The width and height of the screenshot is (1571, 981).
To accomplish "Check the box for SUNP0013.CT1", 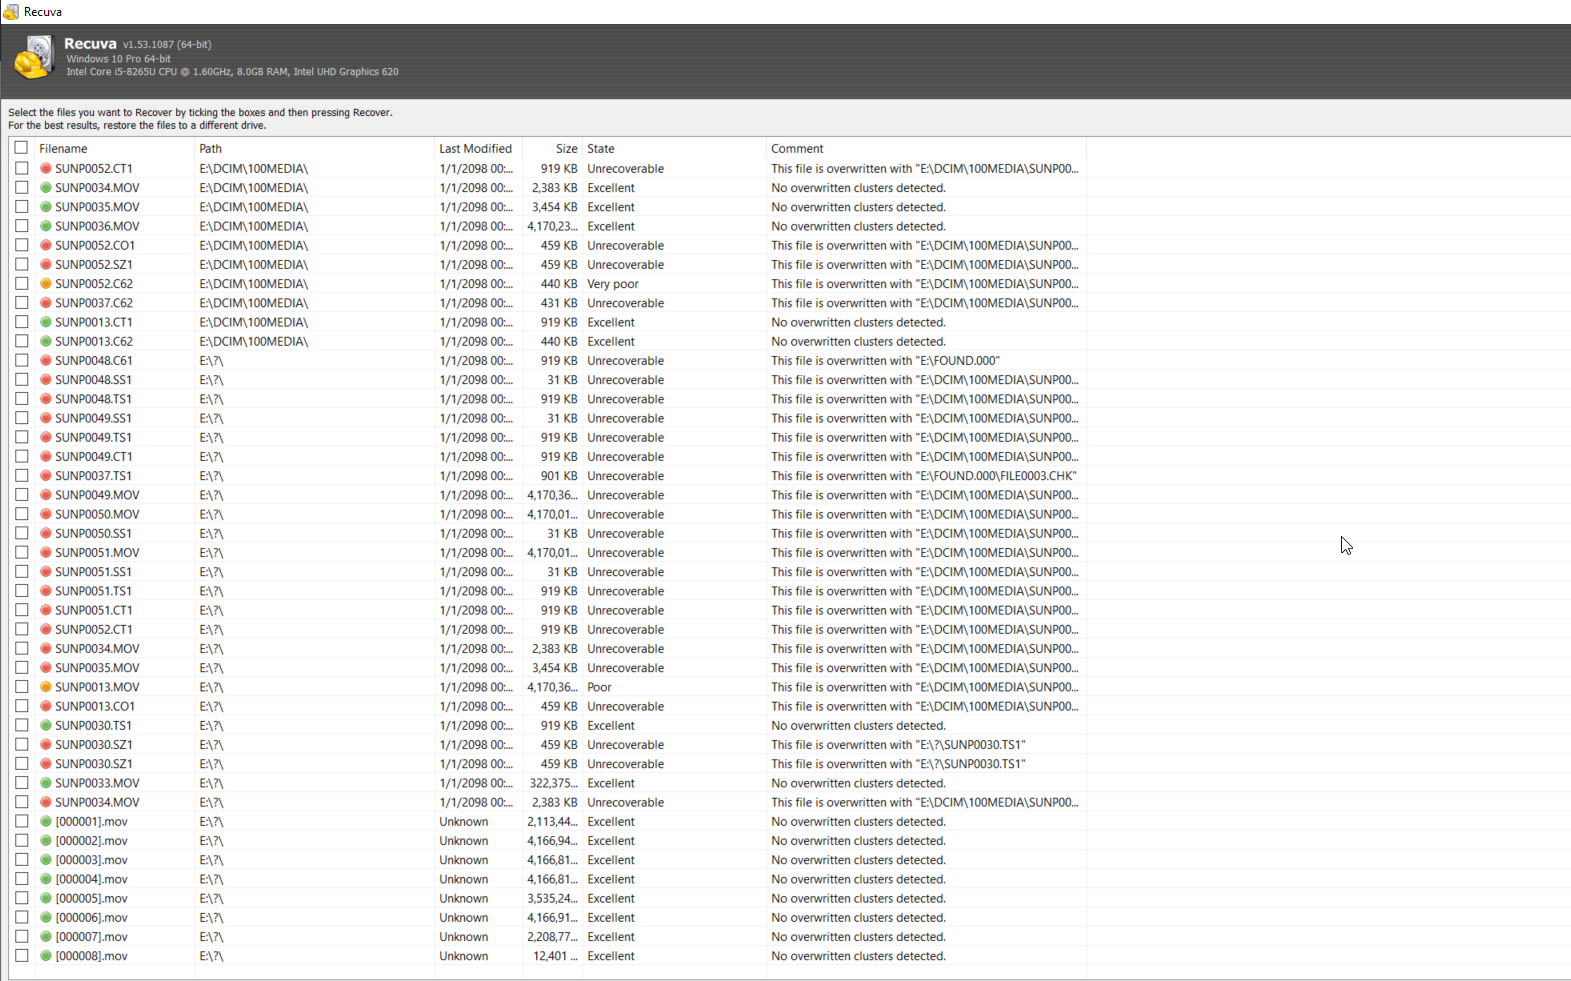I will pos(21,322).
